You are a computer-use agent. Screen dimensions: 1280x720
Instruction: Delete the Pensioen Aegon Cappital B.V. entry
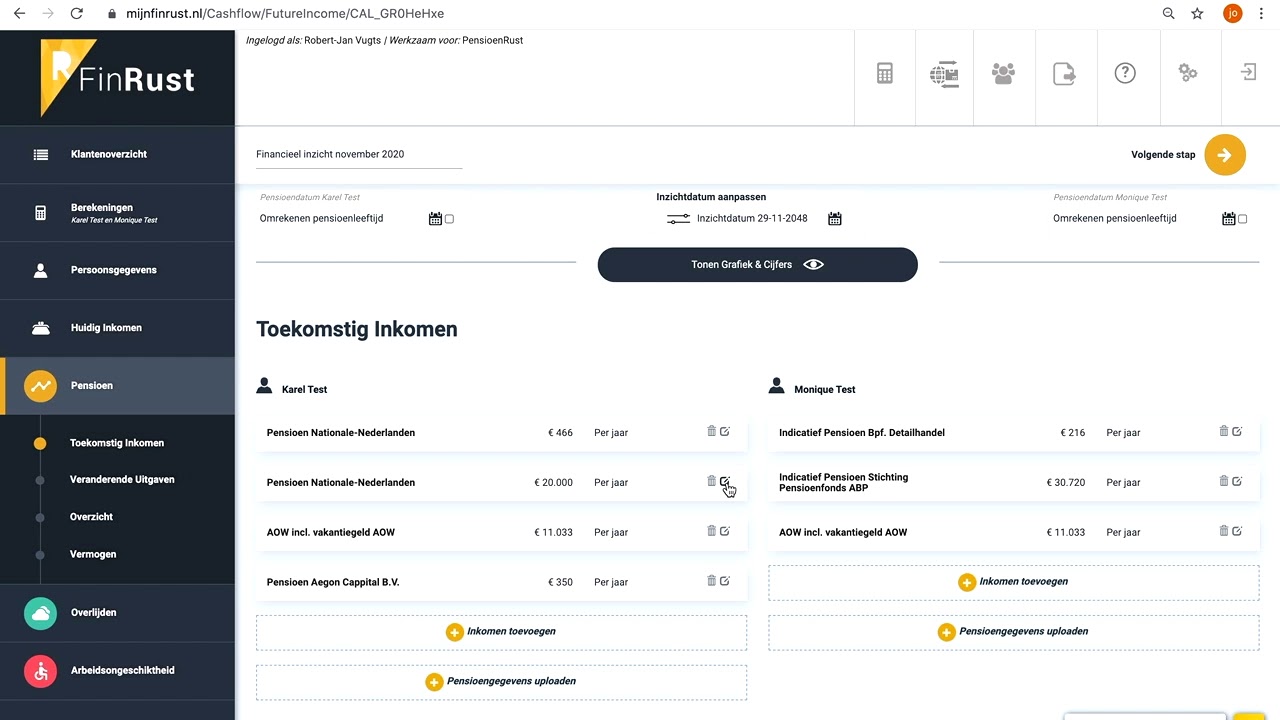(x=712, y=581)
